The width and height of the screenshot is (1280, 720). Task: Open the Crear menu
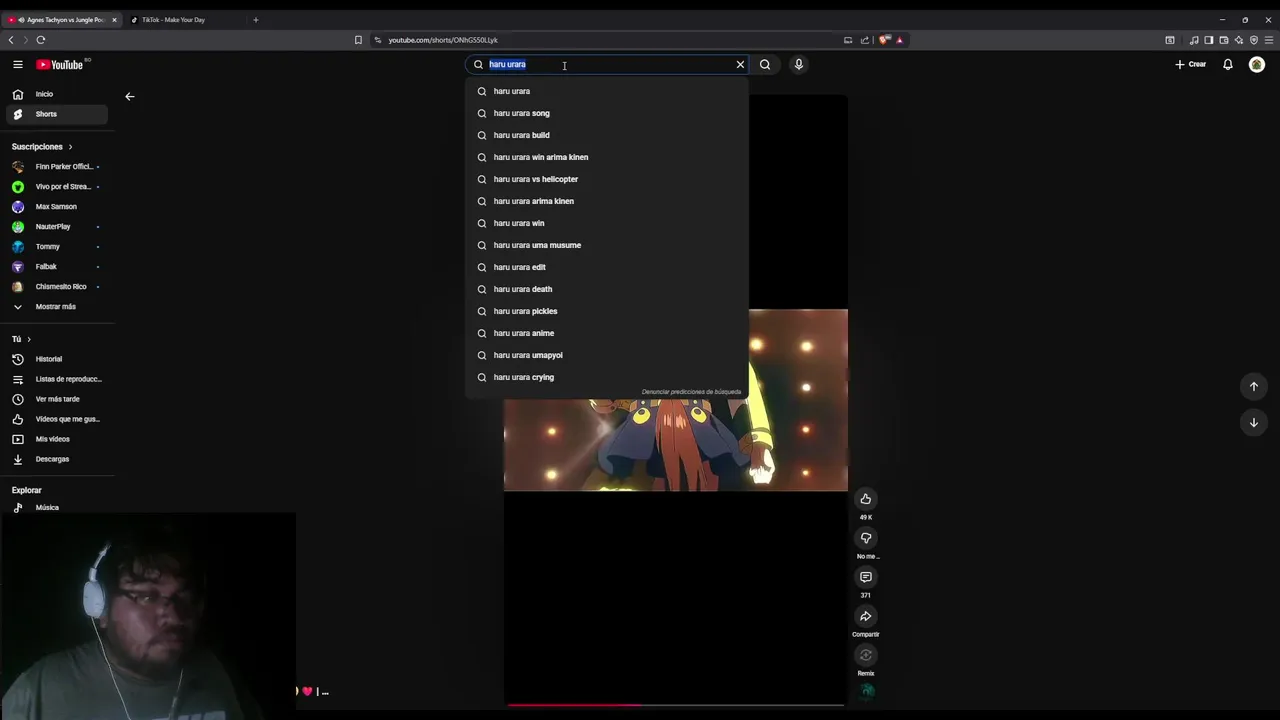1190,64
